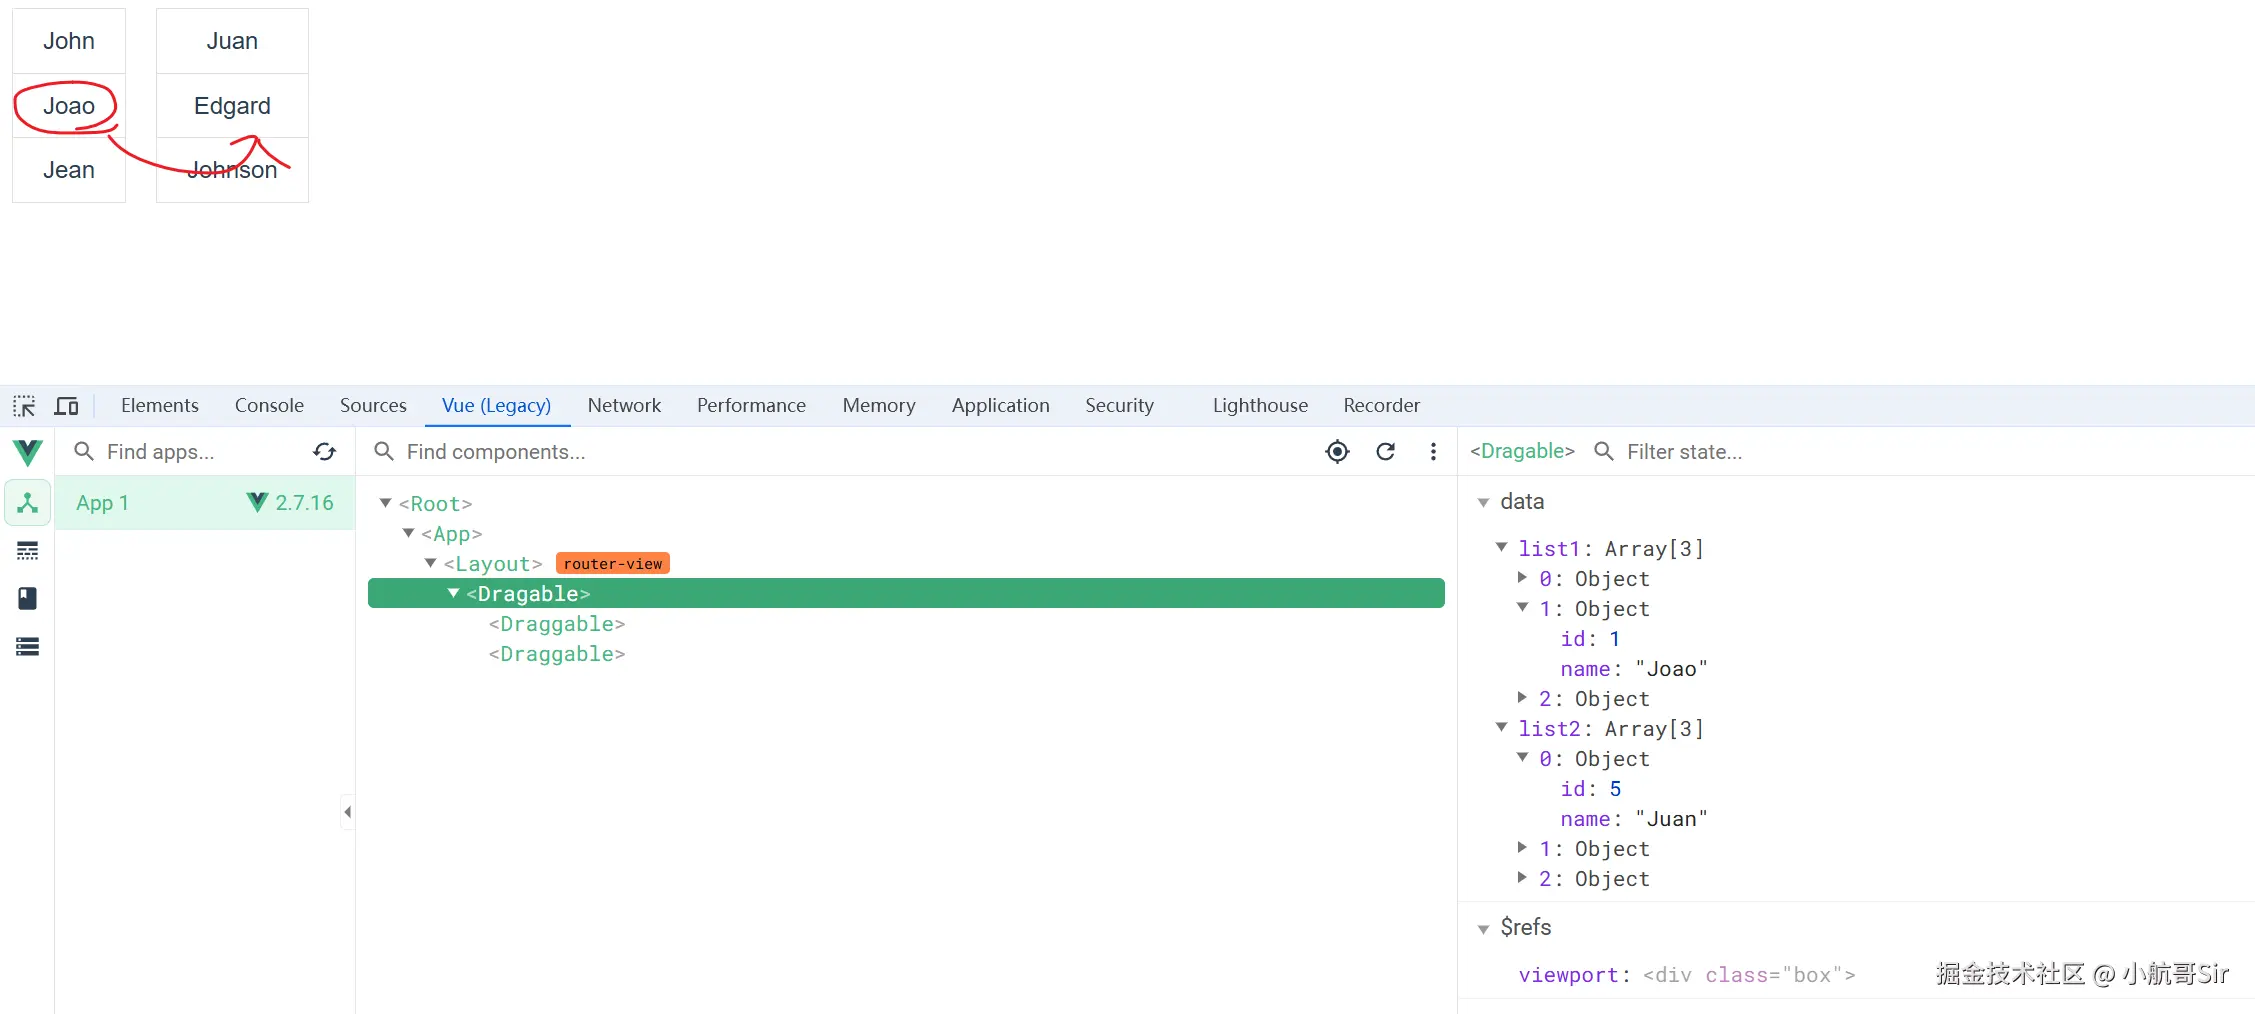
Task: Click the id: 5 value
Action: (x=1615, y=789)
